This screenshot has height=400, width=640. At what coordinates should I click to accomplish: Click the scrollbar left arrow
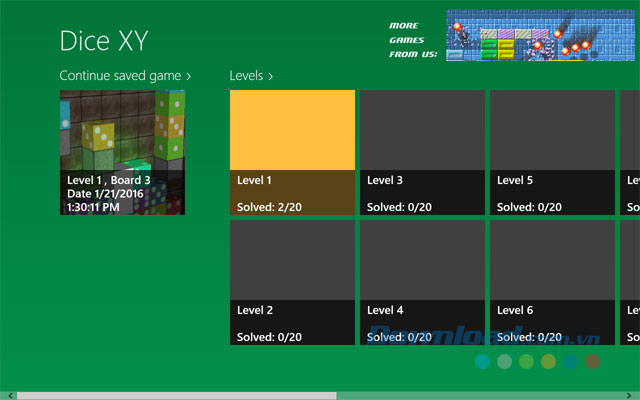pos(6,395)
